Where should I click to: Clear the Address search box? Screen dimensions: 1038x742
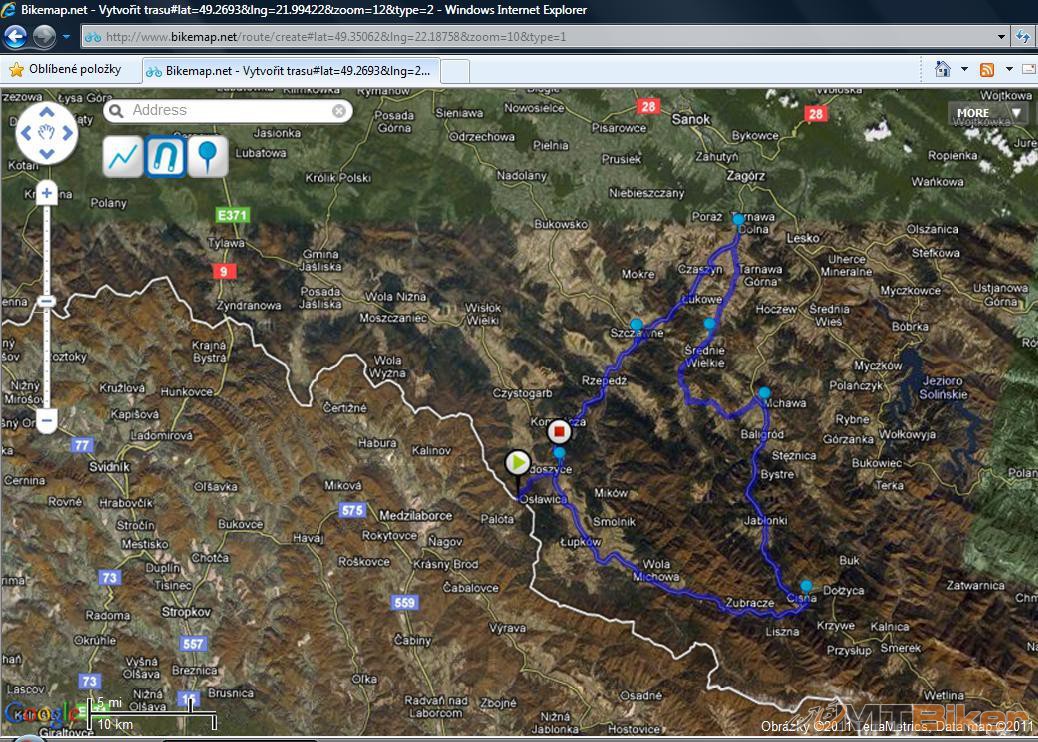339,111
